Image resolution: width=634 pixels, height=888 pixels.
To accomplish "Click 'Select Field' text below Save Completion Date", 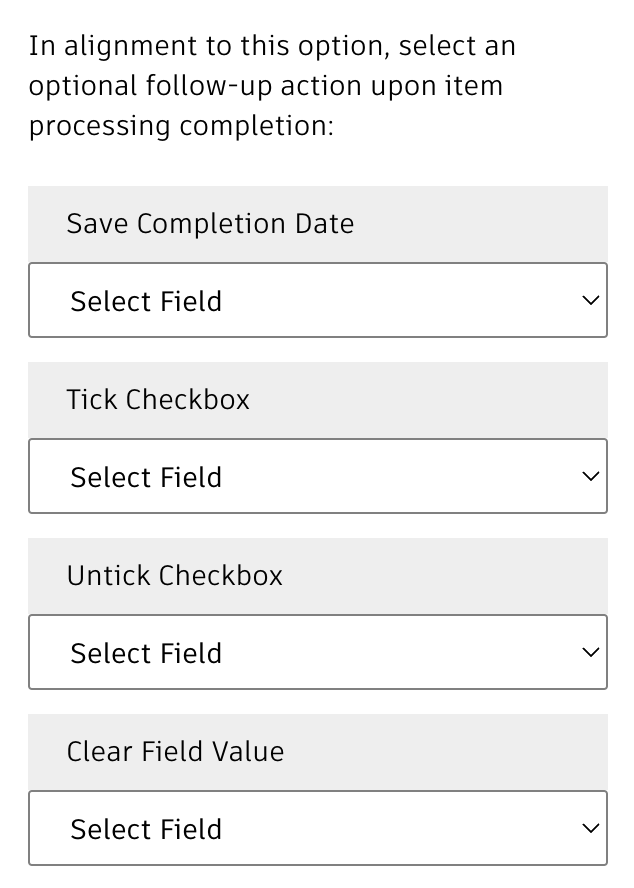I will 146,301.
